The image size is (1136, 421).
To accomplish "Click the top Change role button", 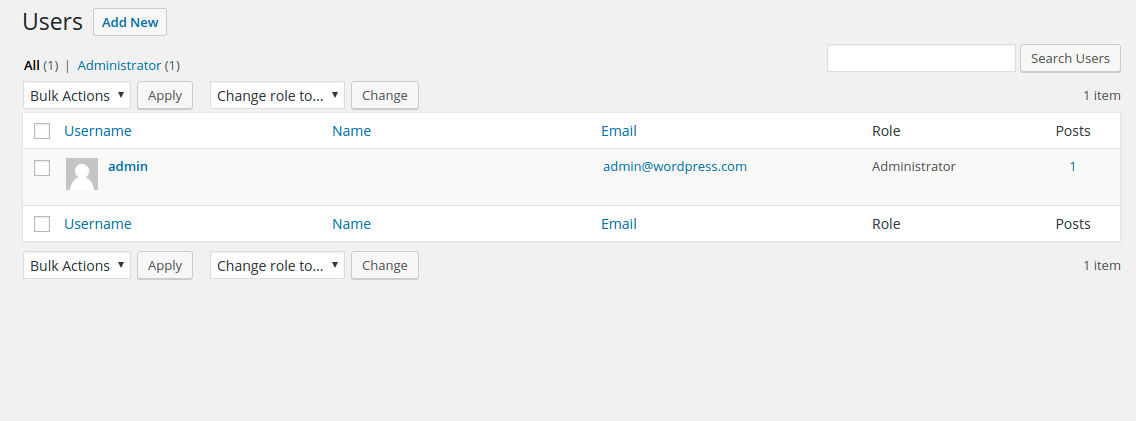I will click(385, 96).
